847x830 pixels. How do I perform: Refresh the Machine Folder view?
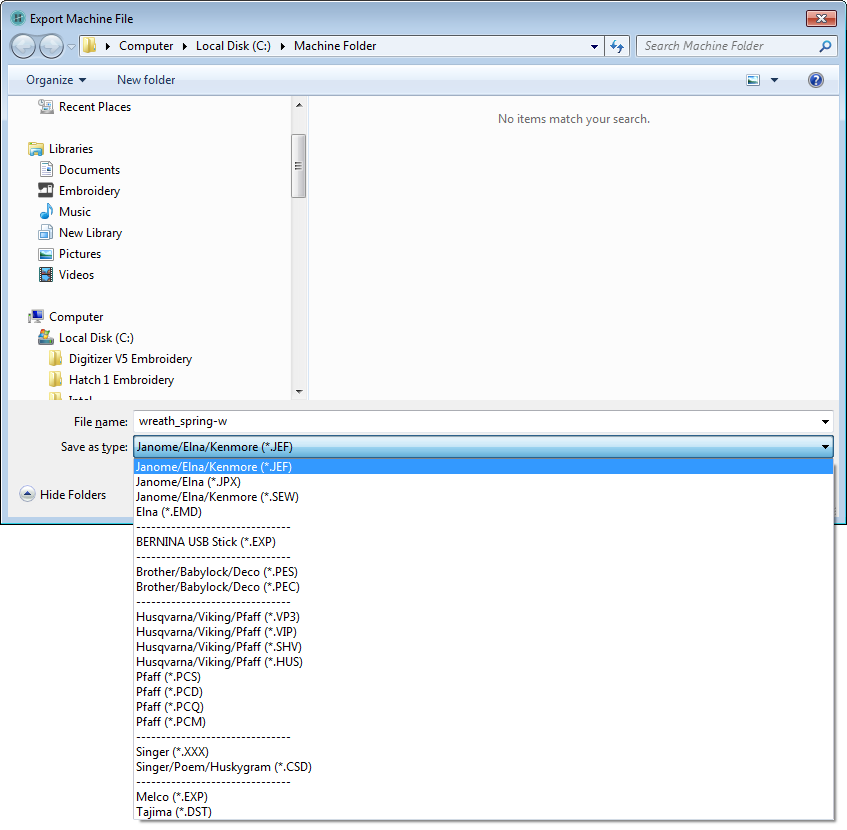[617, 46]
